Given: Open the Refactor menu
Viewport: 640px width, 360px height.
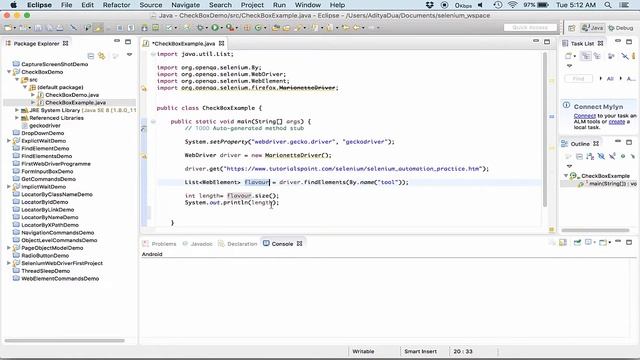Looking at the screenshot, I should point(116,5).
